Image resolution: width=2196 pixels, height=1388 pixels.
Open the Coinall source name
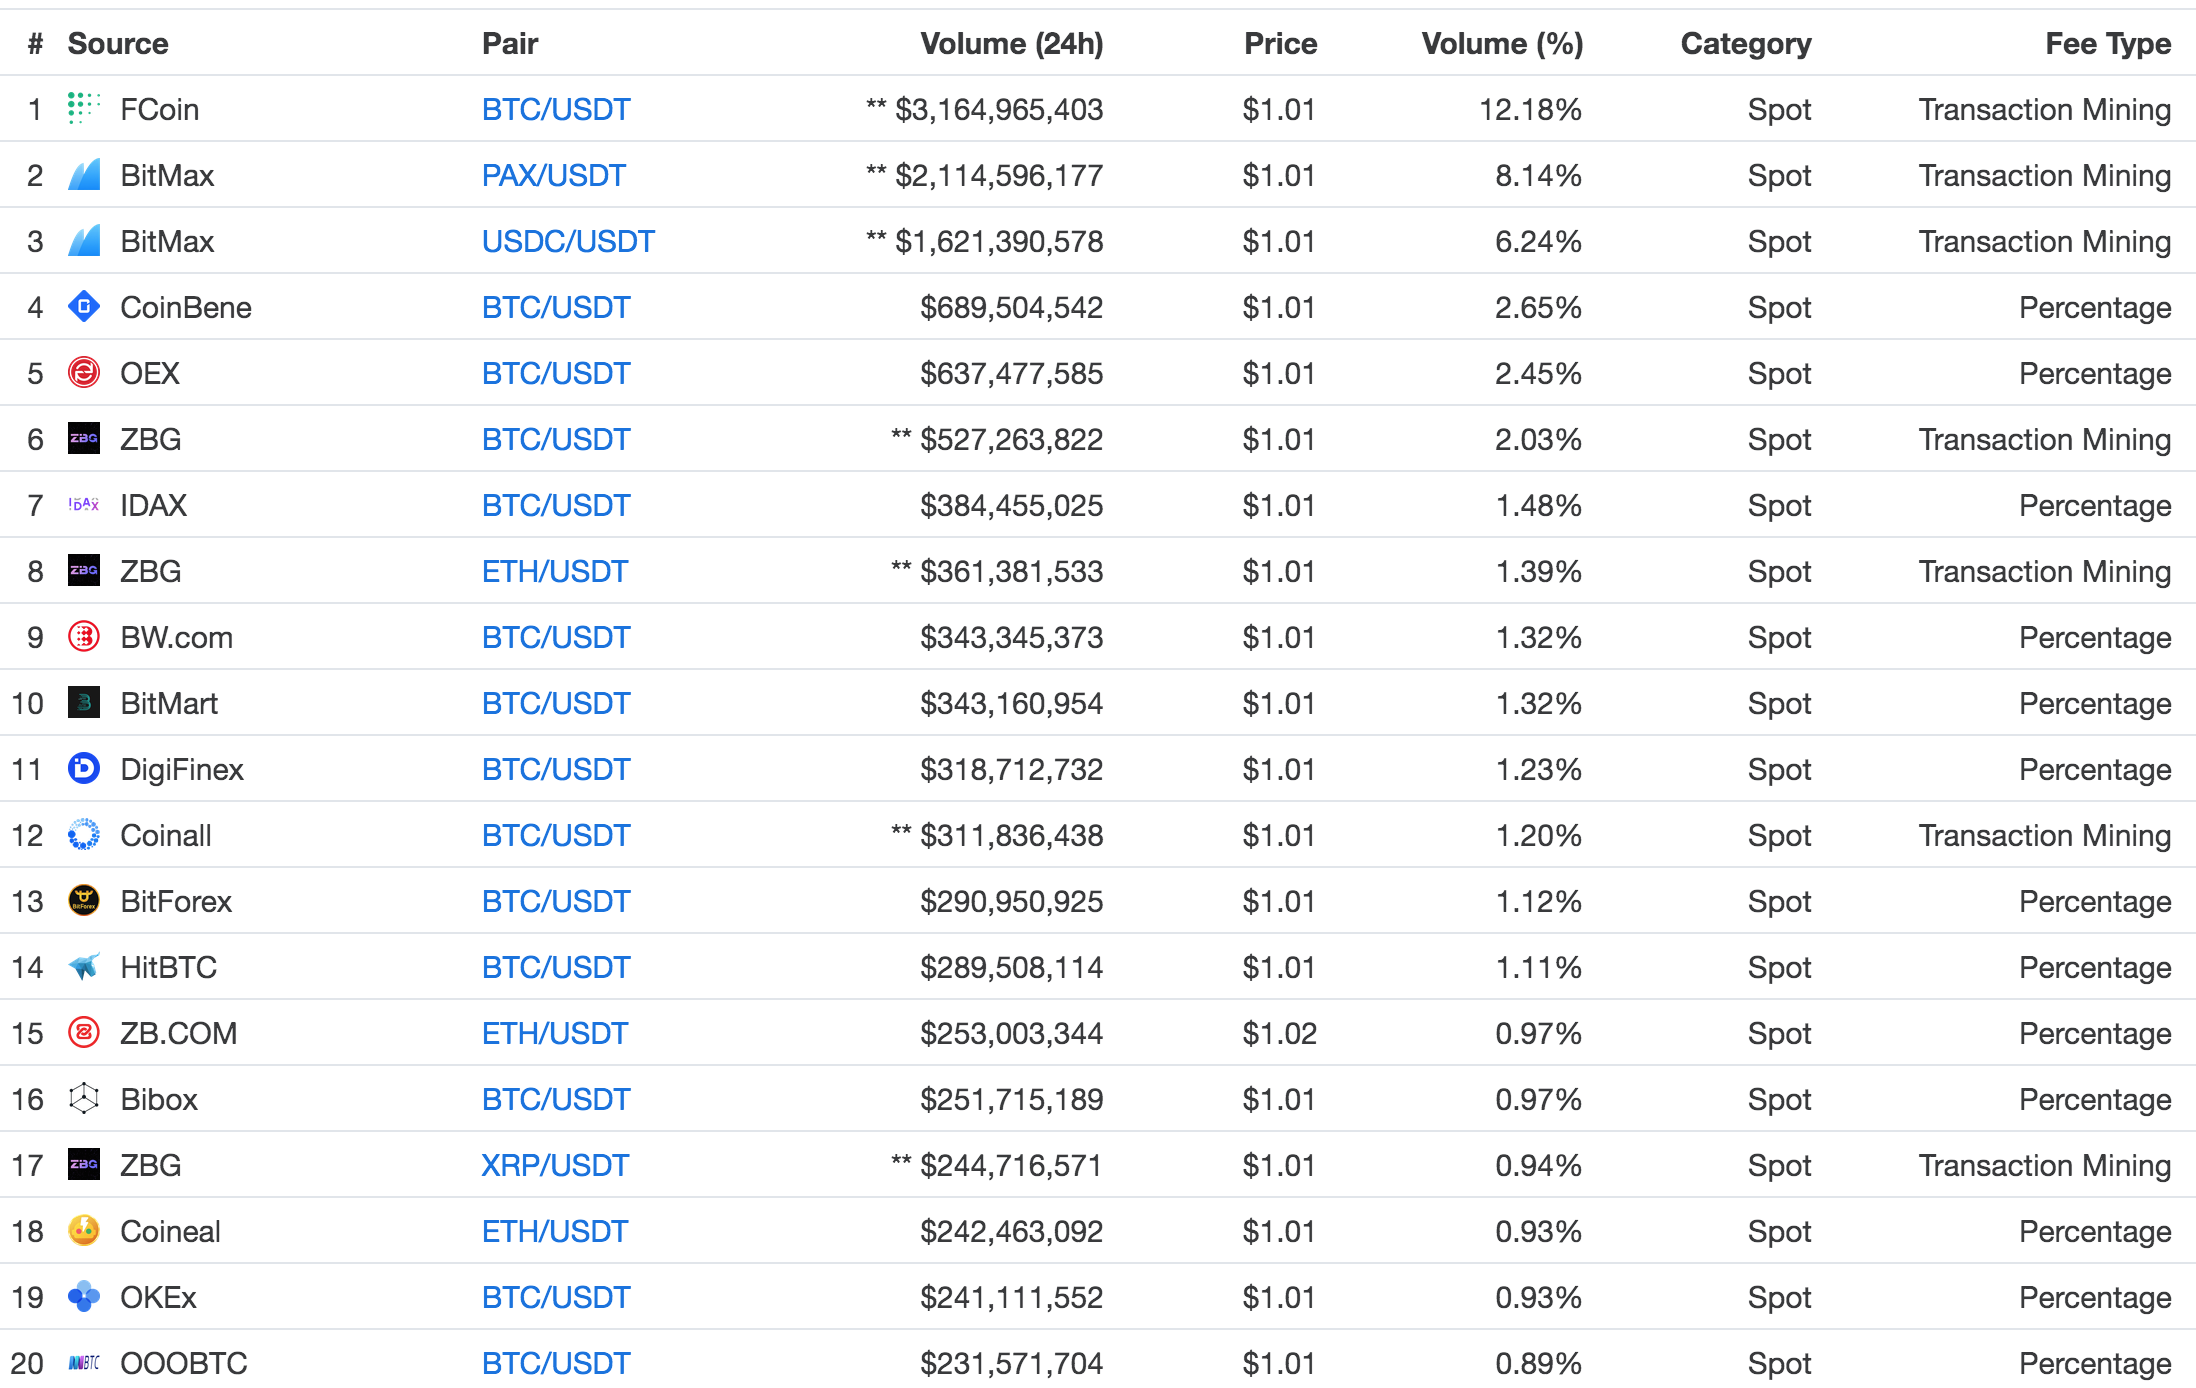click(166, 835)
